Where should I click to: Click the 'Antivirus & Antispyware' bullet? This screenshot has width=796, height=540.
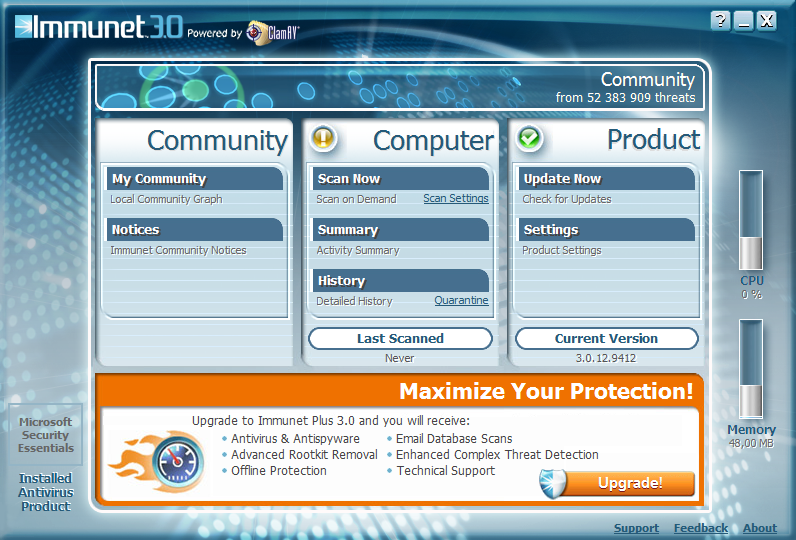coord(295,438)
